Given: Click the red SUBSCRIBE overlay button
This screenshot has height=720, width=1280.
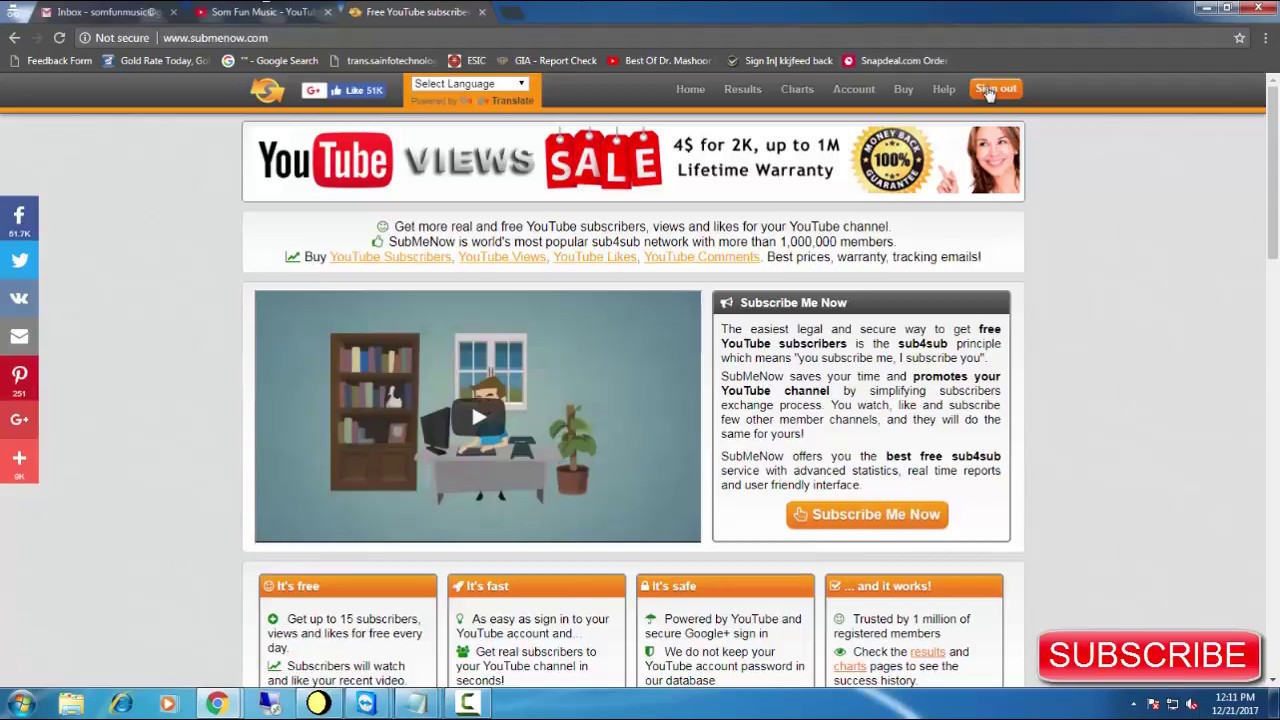Looking at the screenshot, I should click(1148, 656).
